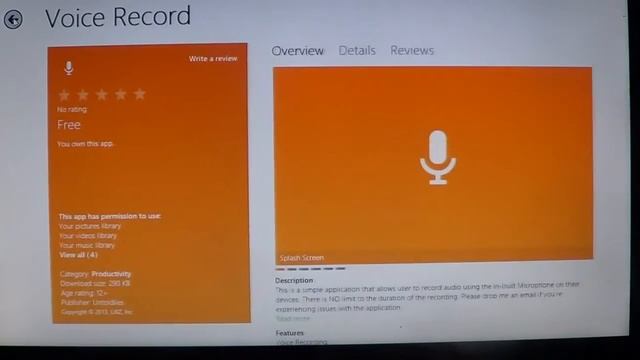Screen dimensions: 640x360
Task: Open the publisher name link
Action: 108,302
